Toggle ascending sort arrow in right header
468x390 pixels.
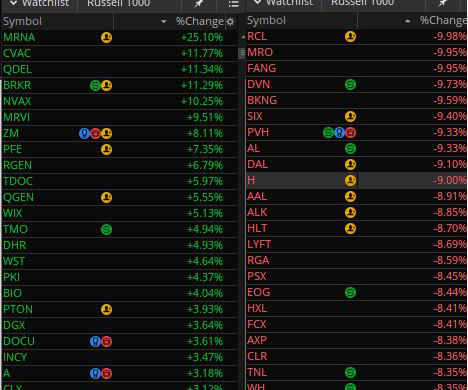point(407,21)
